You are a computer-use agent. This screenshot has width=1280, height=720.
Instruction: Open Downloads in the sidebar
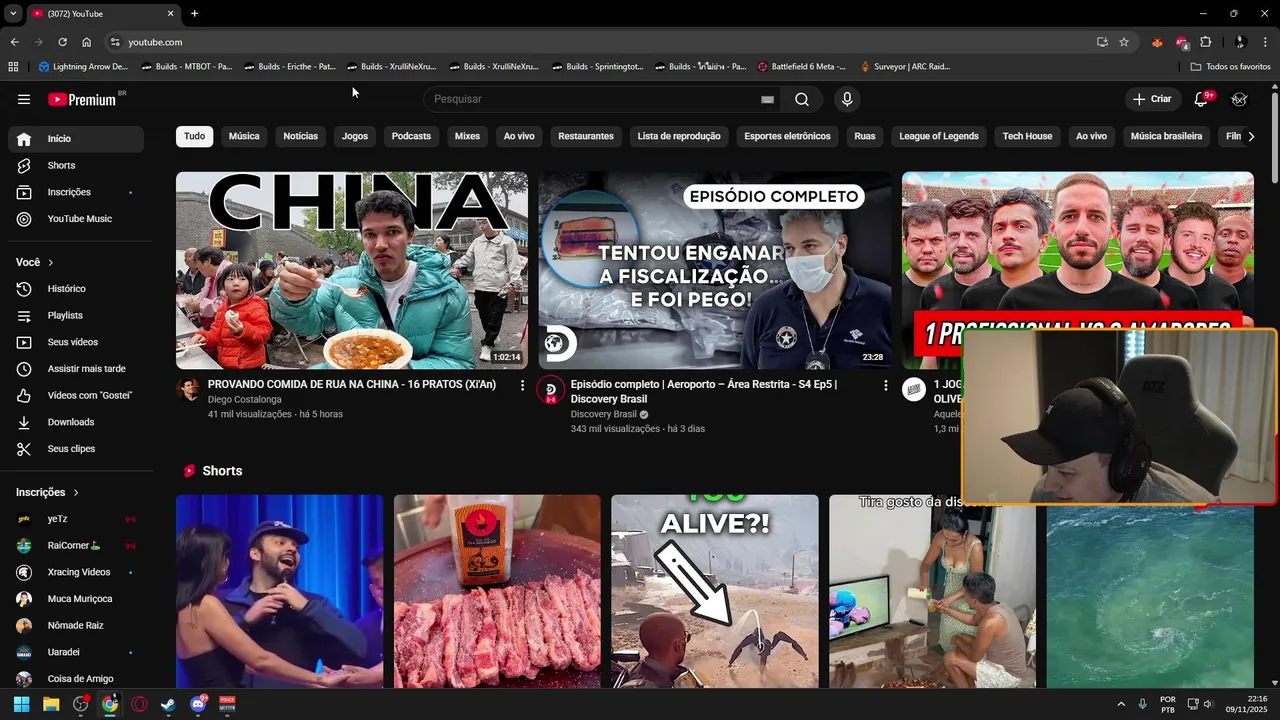click(x=76, y=422)
